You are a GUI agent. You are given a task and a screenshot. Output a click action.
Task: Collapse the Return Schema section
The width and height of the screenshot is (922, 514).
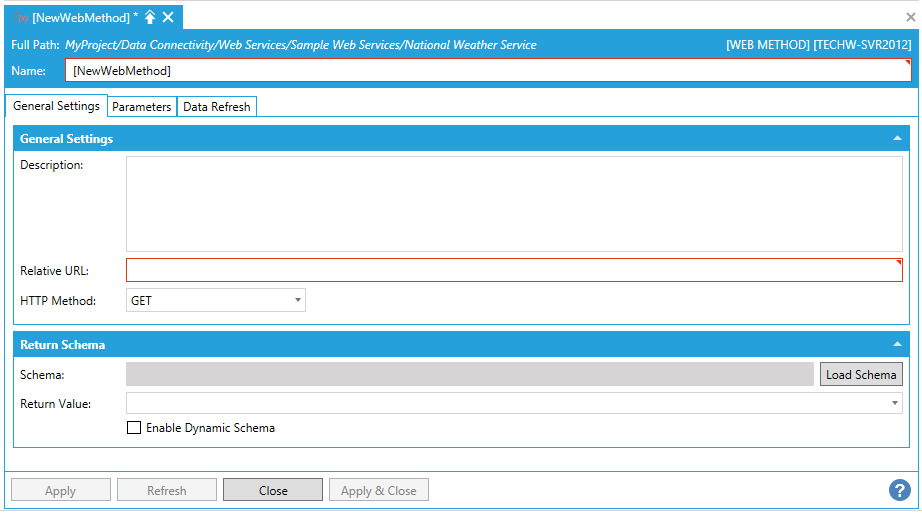point(897,345)
